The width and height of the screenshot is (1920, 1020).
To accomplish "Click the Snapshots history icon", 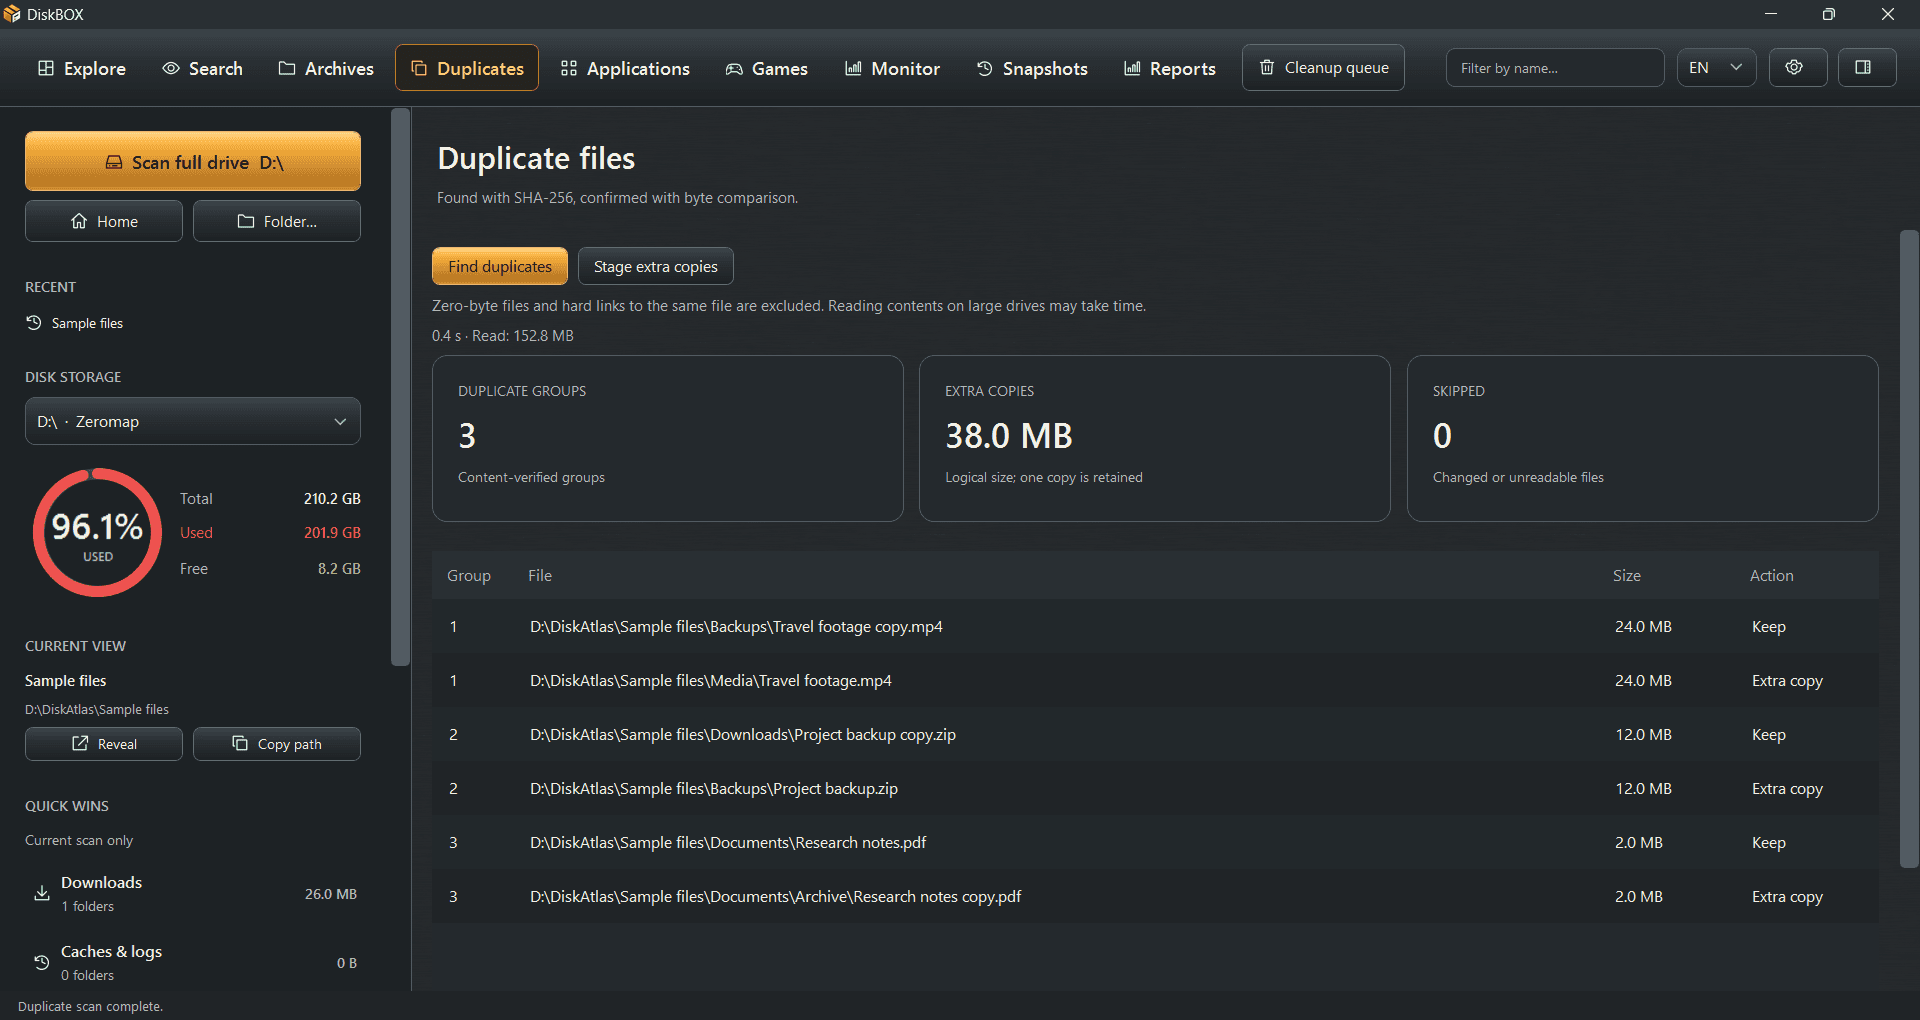I will (x=985, y=68).
